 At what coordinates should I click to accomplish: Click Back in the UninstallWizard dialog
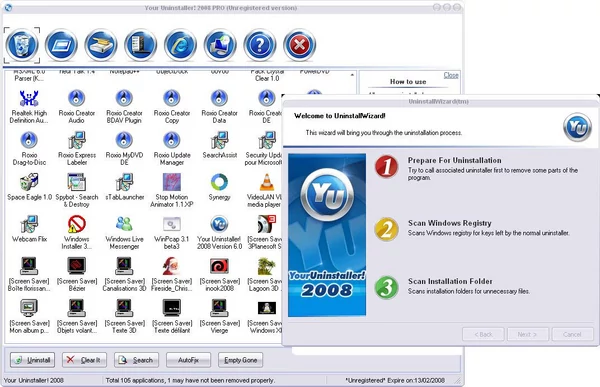click(483, 334)
